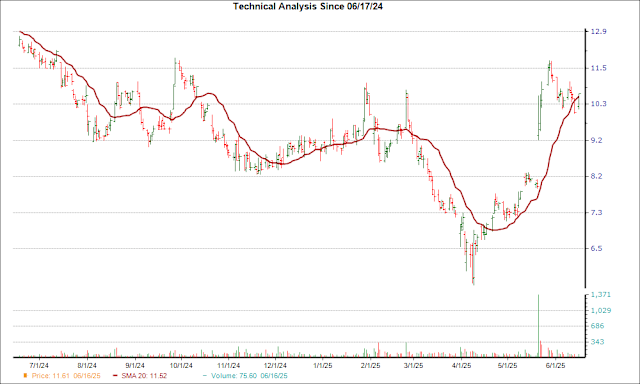Click the orange Price legend marker
The width and height of the screenshot is (640, 384).
[26, 375]
